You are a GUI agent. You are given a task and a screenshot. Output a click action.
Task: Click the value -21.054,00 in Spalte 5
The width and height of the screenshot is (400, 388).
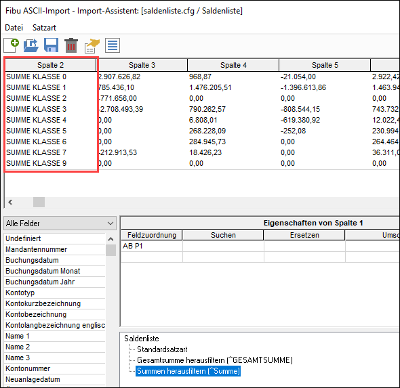[x=298, y=77]
